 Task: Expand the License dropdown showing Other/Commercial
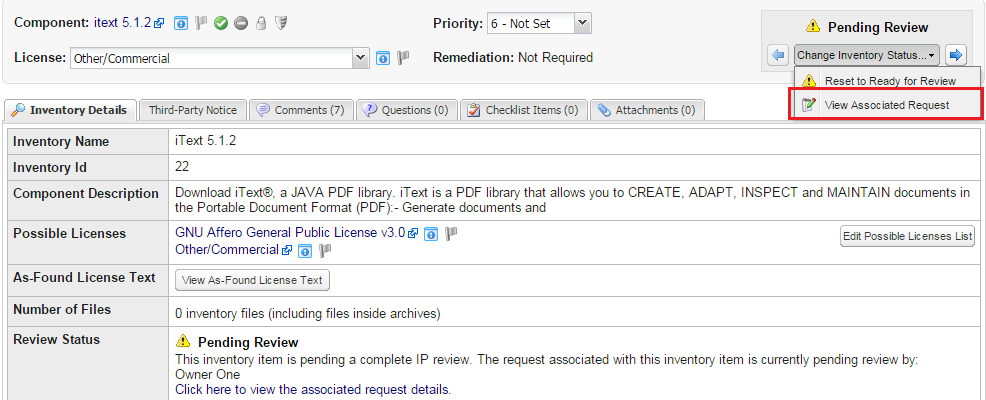pyautogui.click(x=361, y=58)
